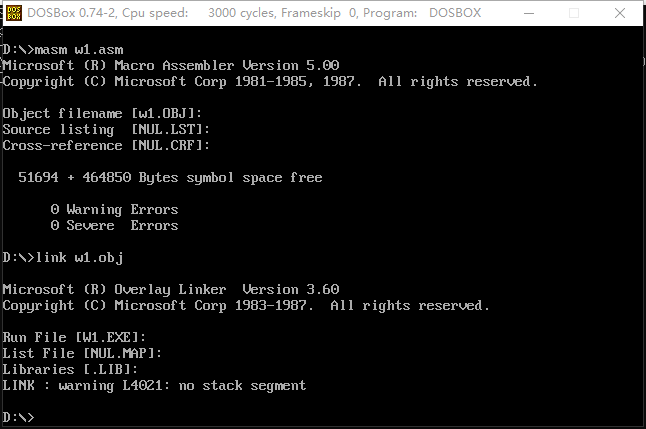
Task: Minimize the DOSBox window
Action: click(529, 14)
